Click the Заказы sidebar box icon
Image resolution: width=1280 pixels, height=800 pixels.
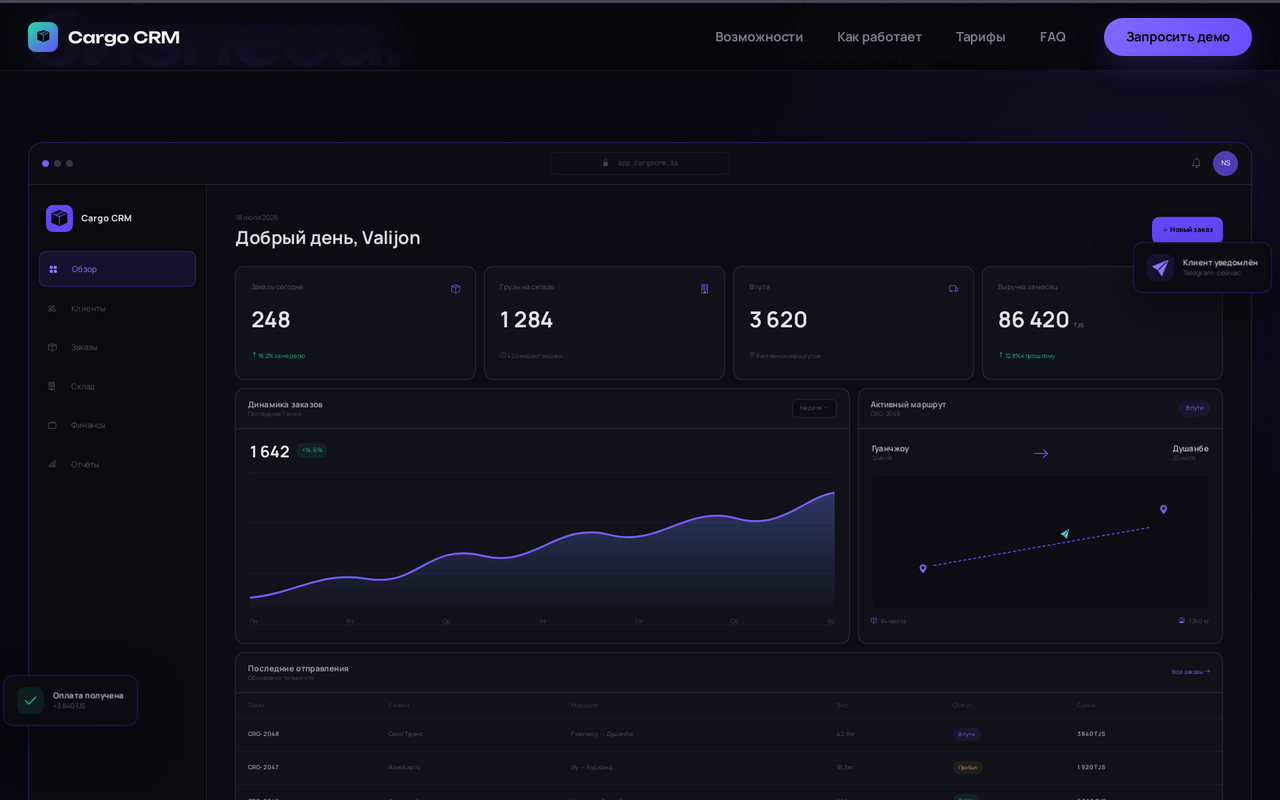tap(52, 347)
